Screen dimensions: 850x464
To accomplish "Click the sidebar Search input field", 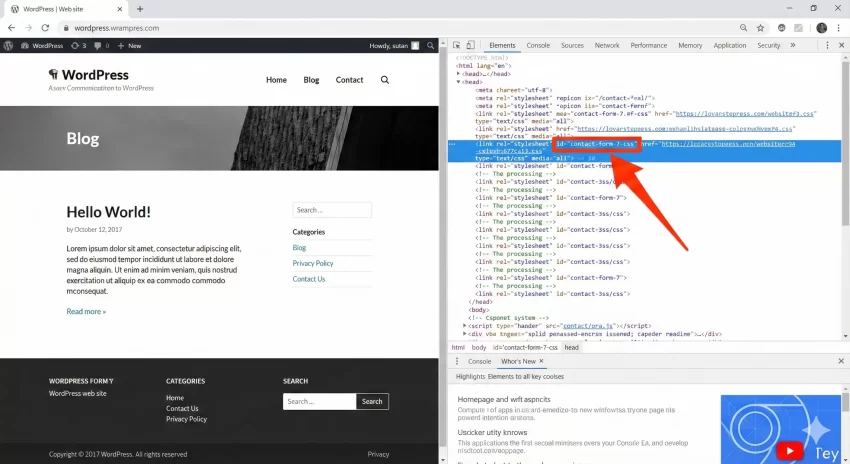I will pyautogui.click(x=332, y=210).
